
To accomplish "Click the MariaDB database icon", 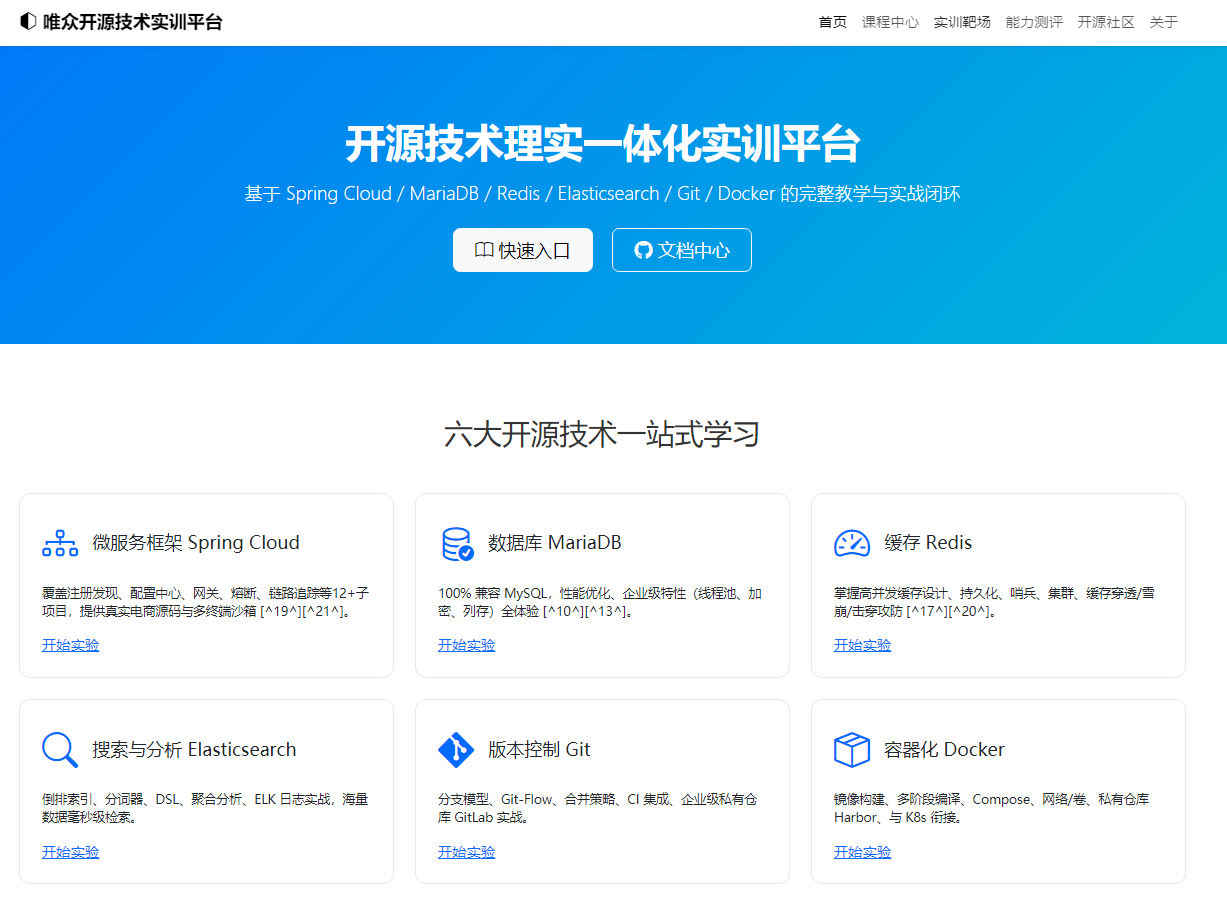I will pos(456,542).
